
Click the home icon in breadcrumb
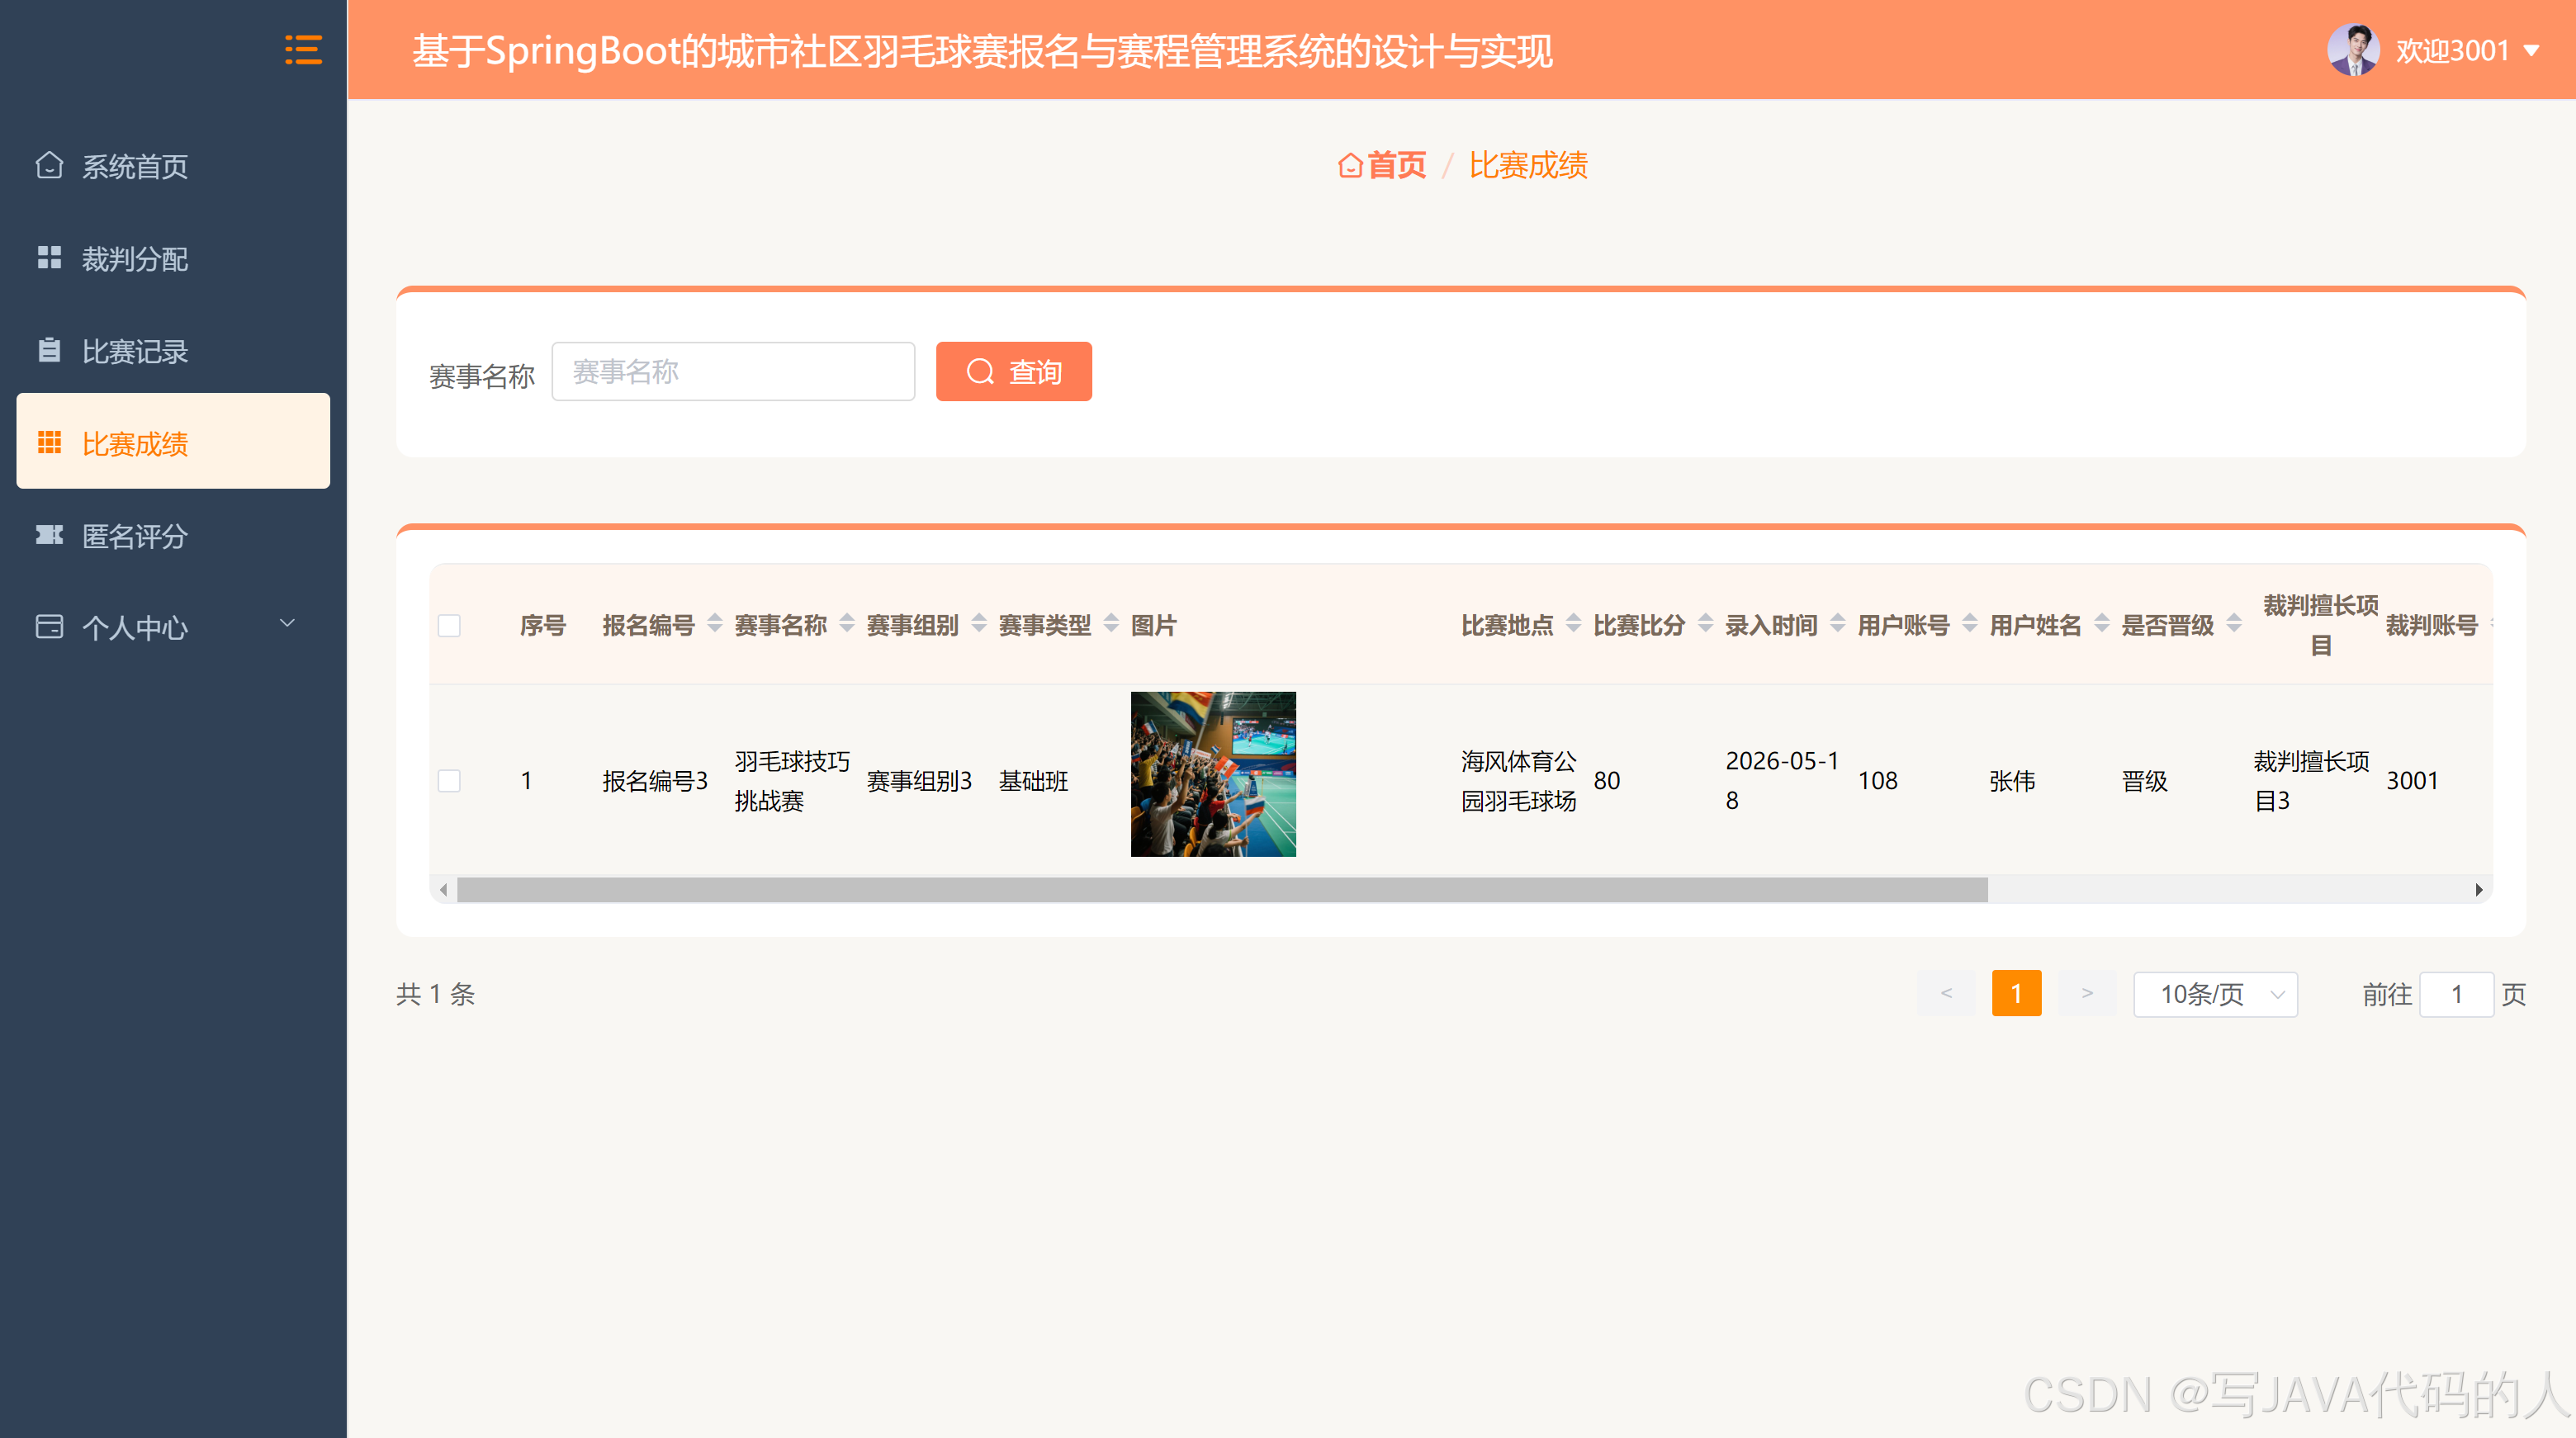click(x=1350, y=165)
